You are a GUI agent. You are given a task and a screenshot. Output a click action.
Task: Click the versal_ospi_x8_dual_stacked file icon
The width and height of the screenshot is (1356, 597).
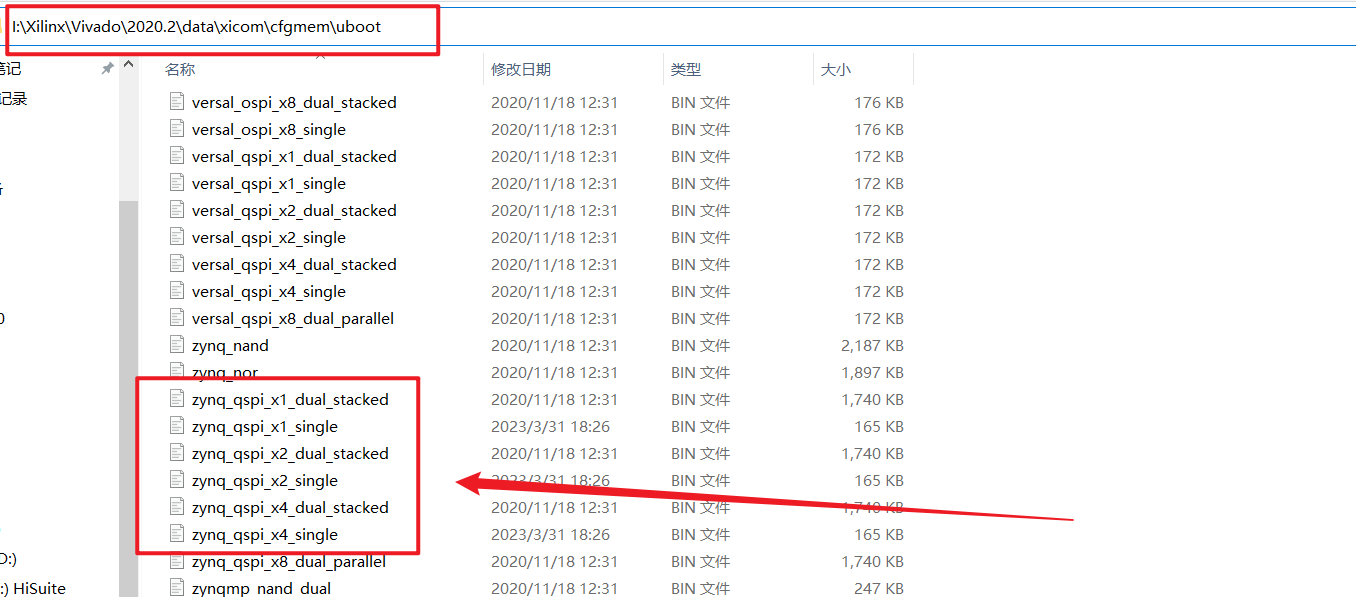(177, 102)
